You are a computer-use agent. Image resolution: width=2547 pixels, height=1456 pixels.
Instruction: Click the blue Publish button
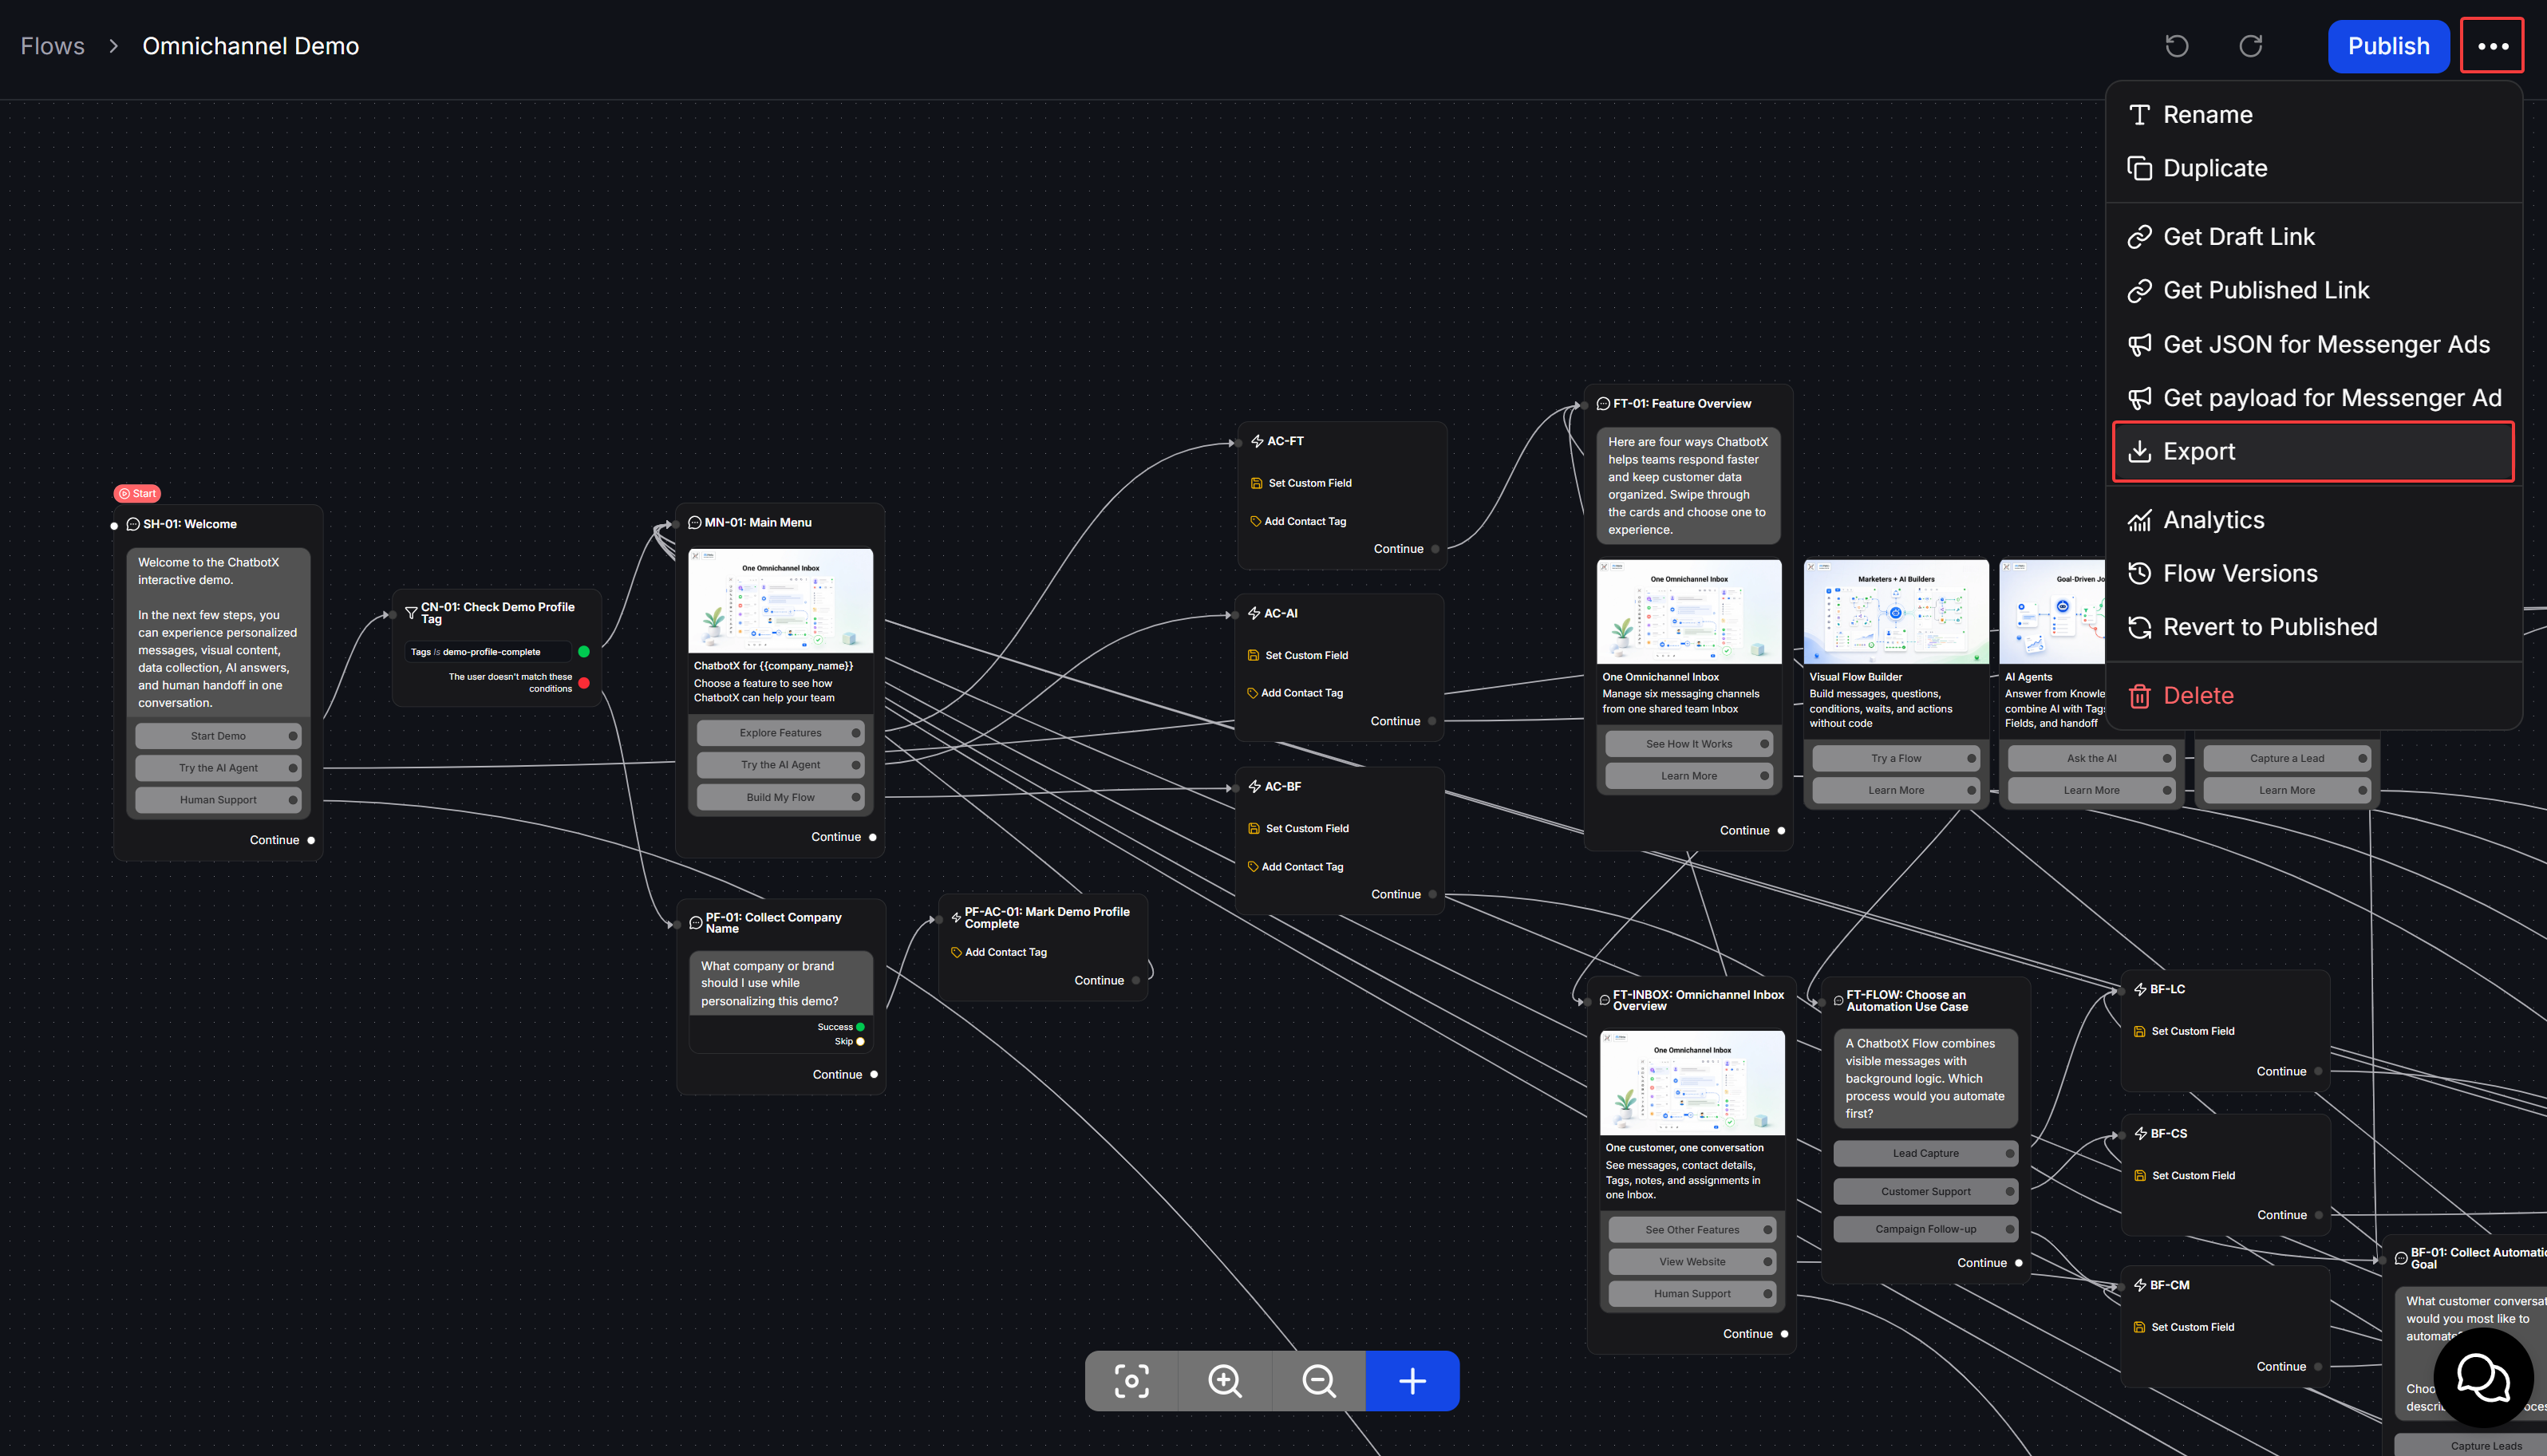pyautogui.click(x=2388, y=46)
